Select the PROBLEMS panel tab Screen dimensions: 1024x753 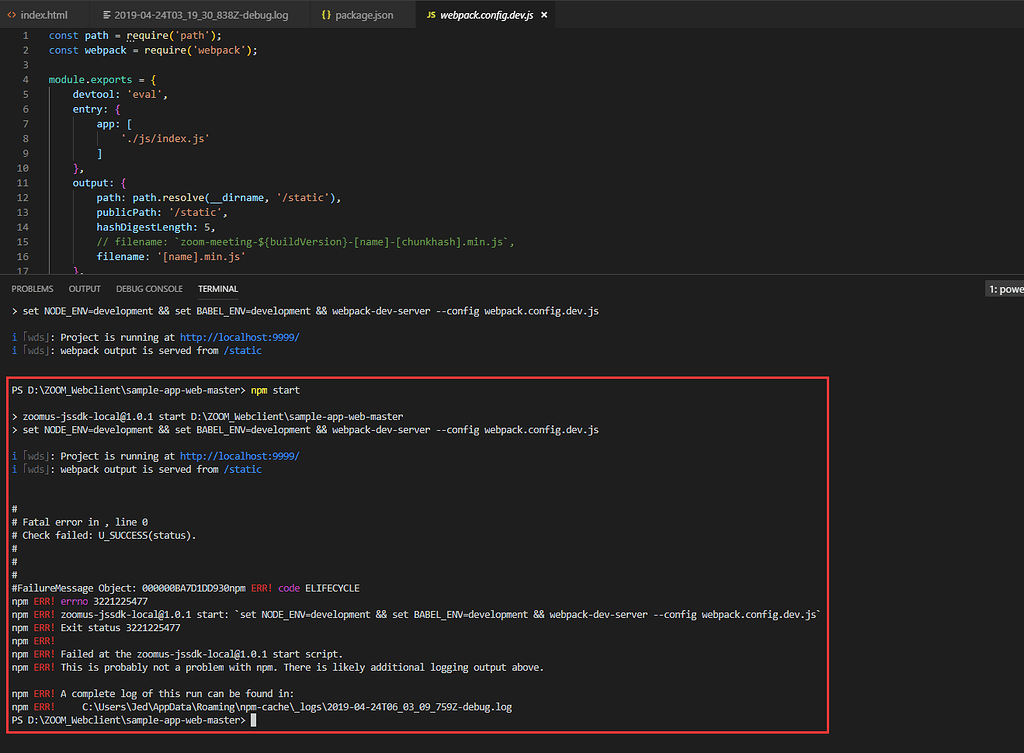click(32, 288)
